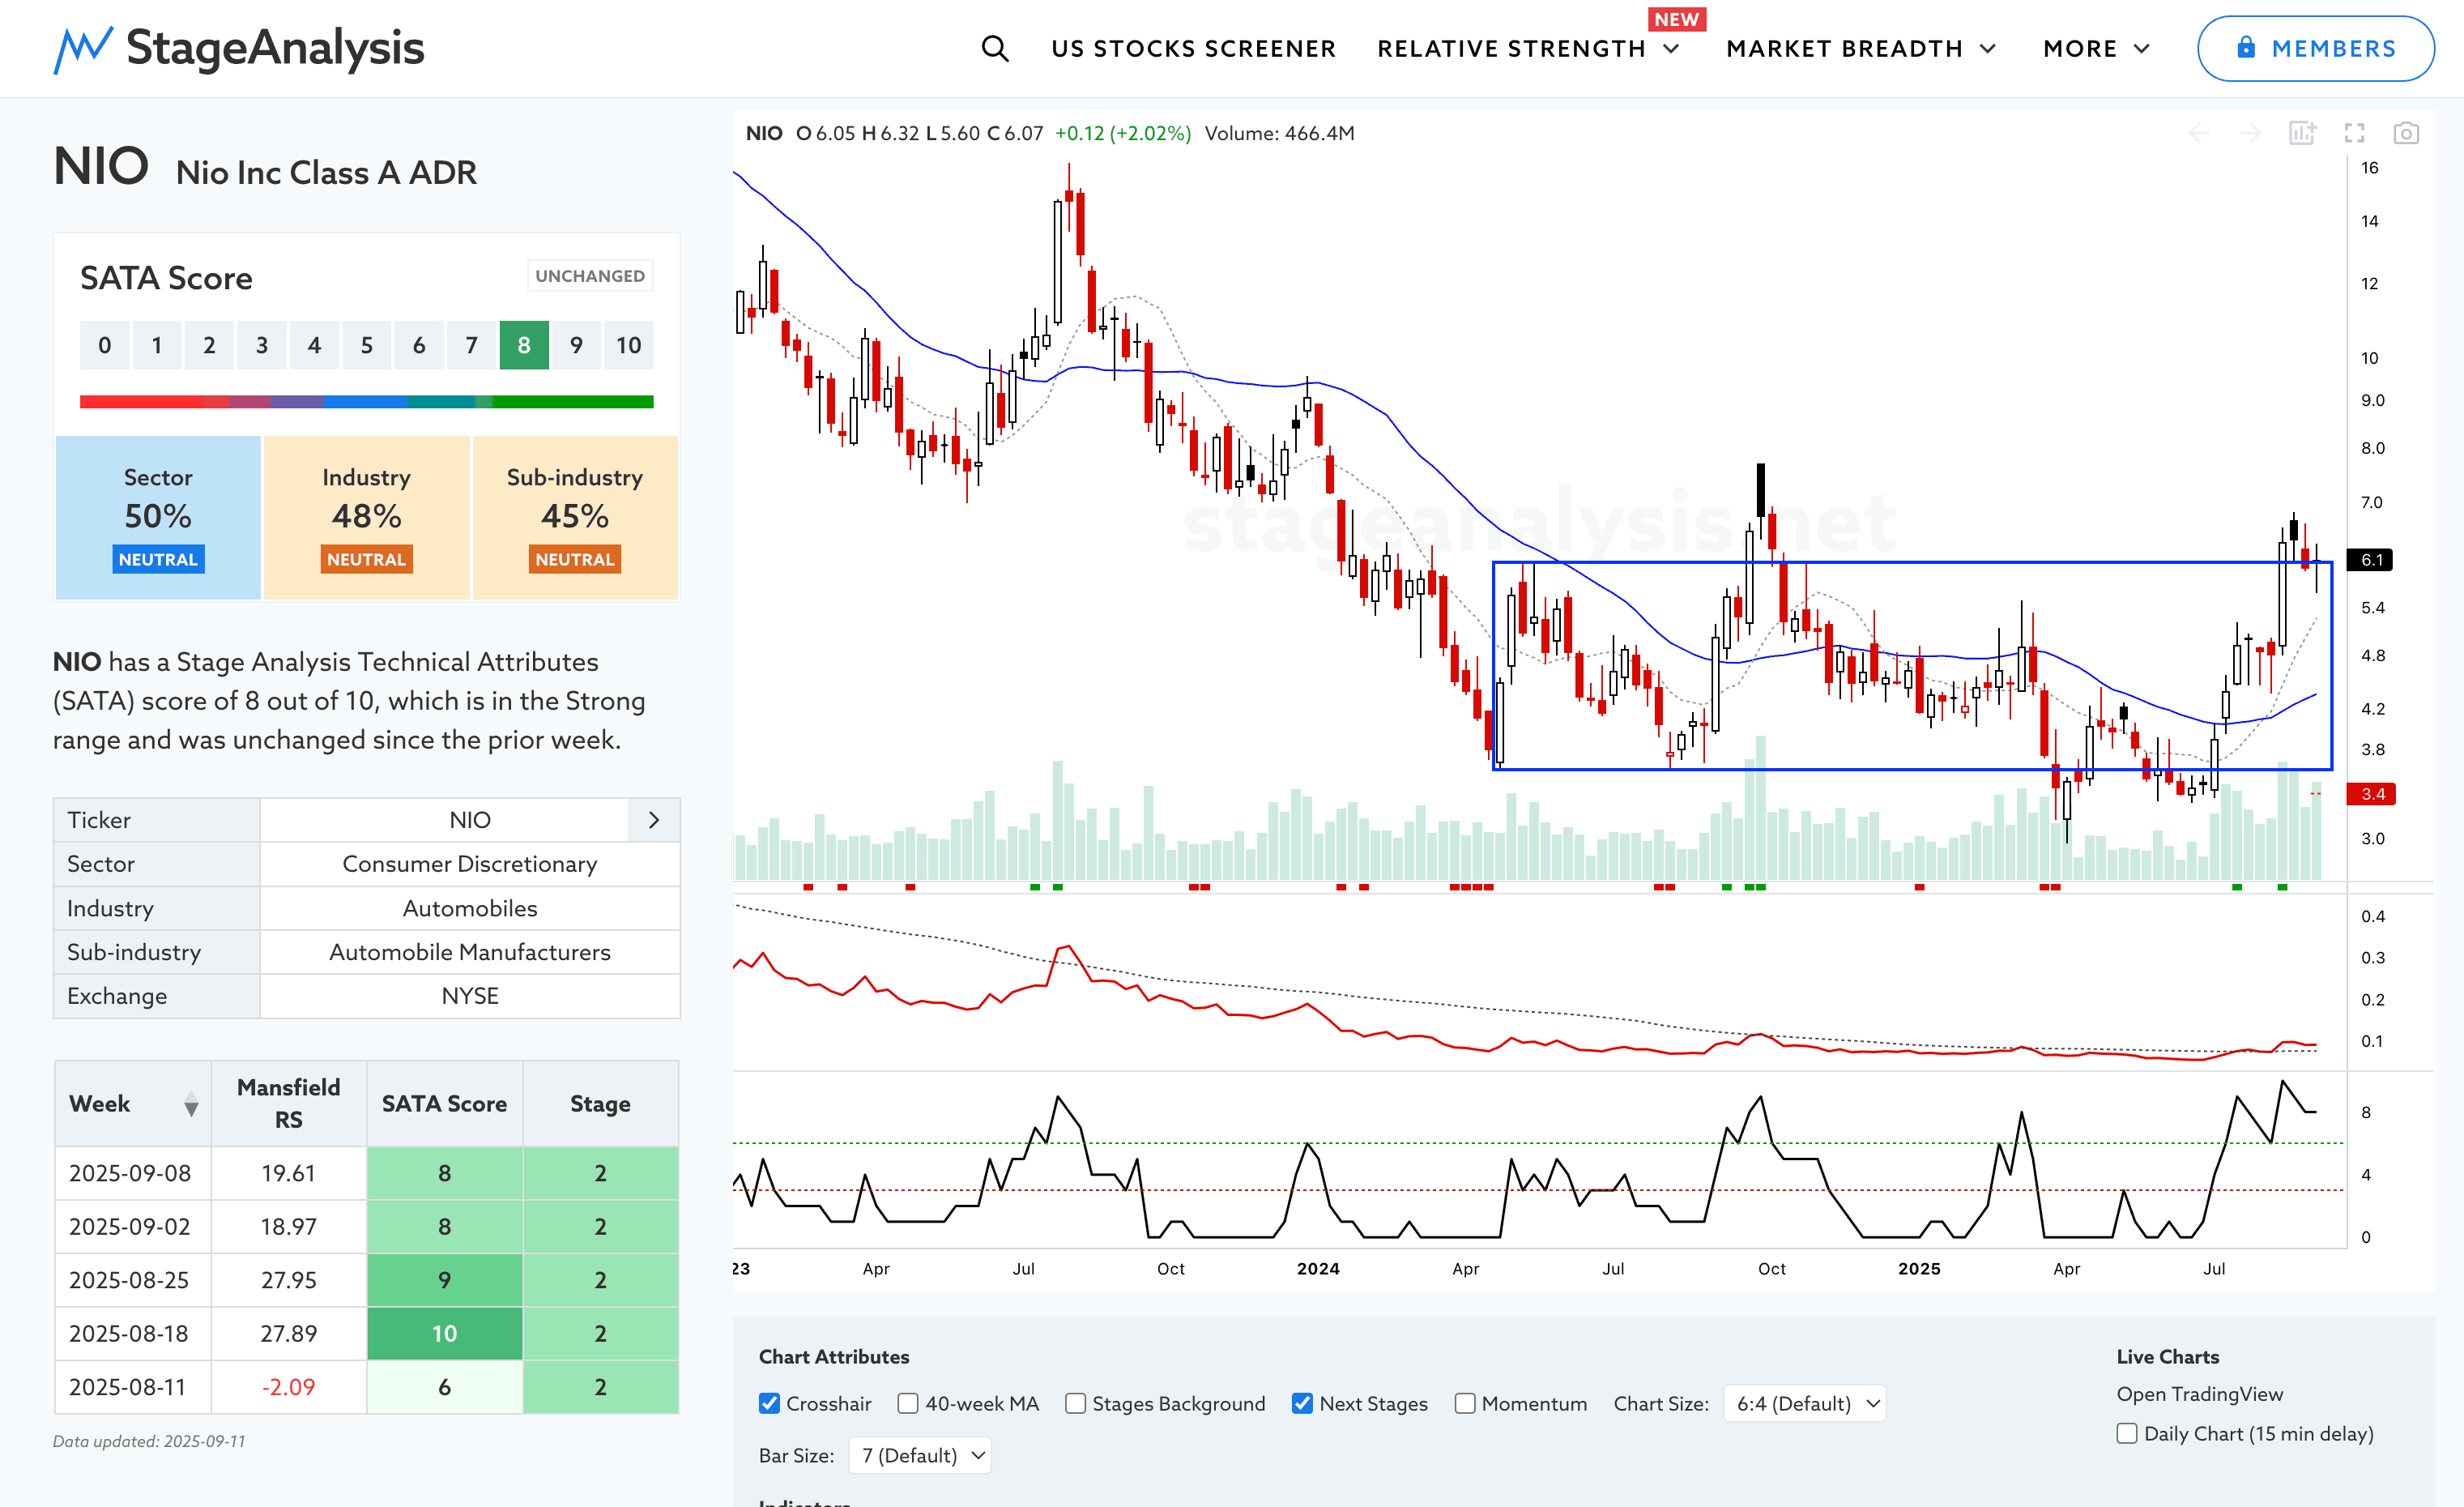Click the 6.1 current price label

(2370, 560)
